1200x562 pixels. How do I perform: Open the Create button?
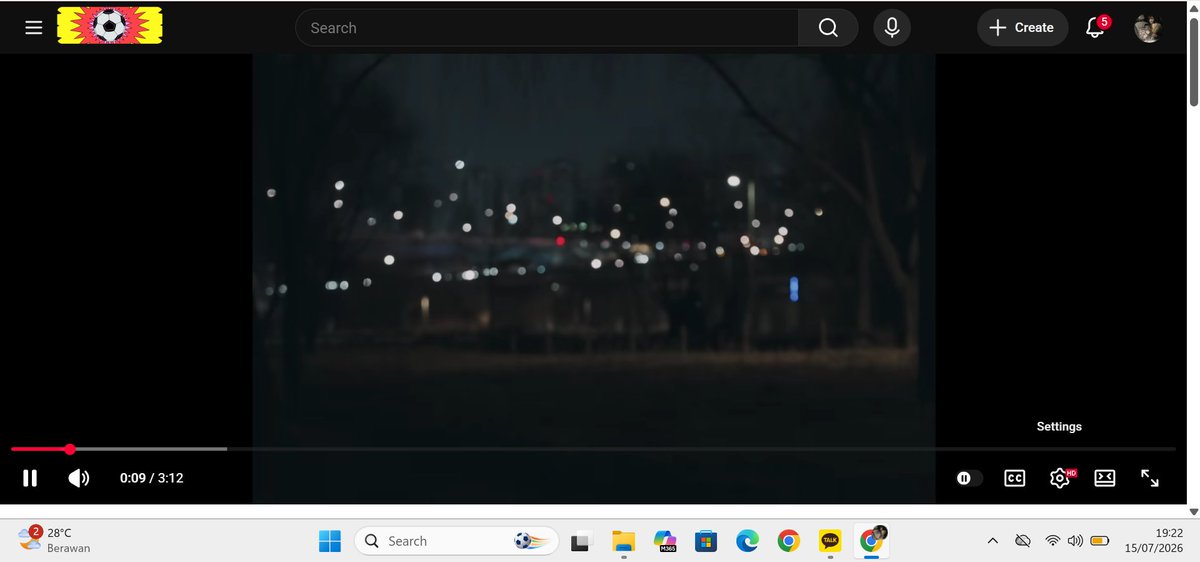1022,28
